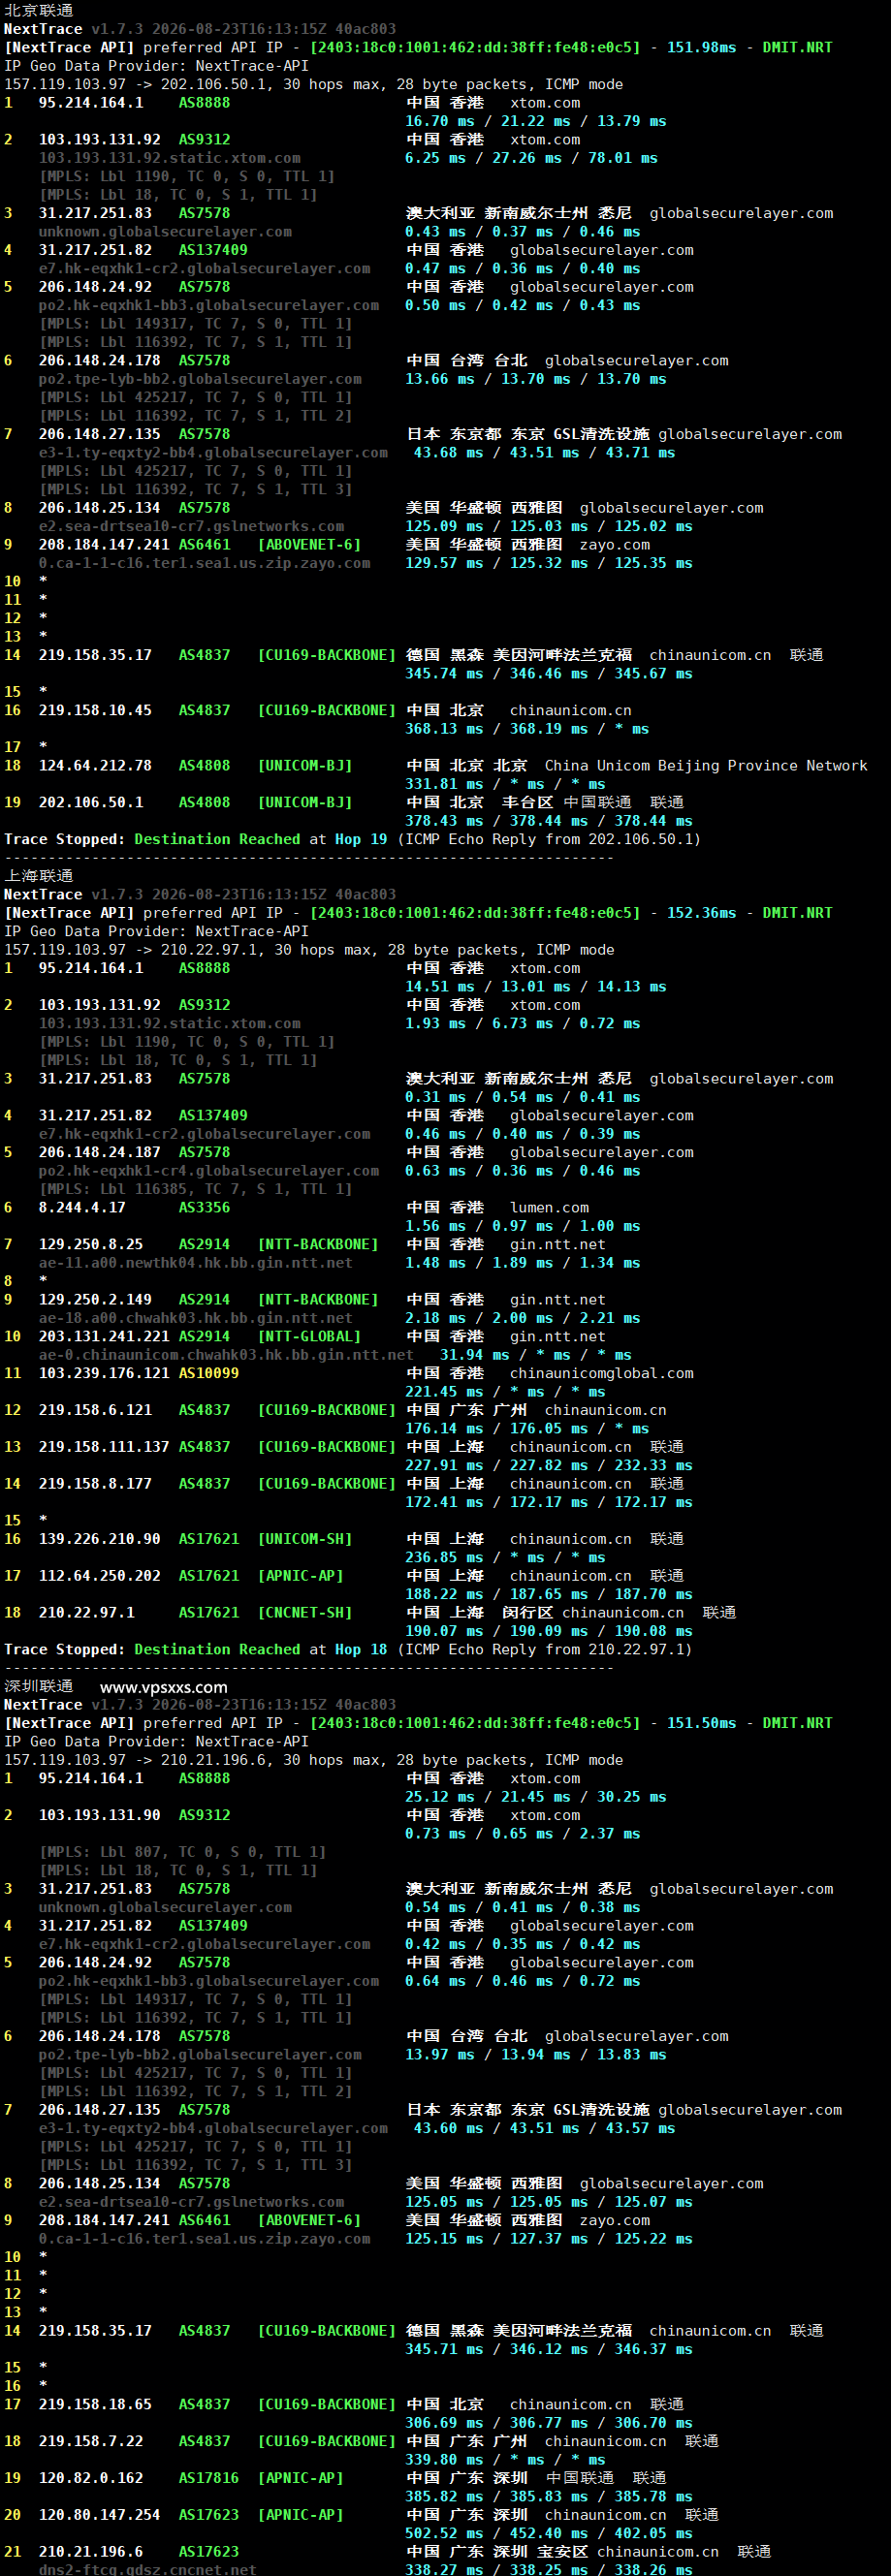Click the latency line 6.25 ms / 27.26 ms / 78.01 ms
This screenshot has height=2576, width=891.
pyautogui.click(x=531, y=158)
